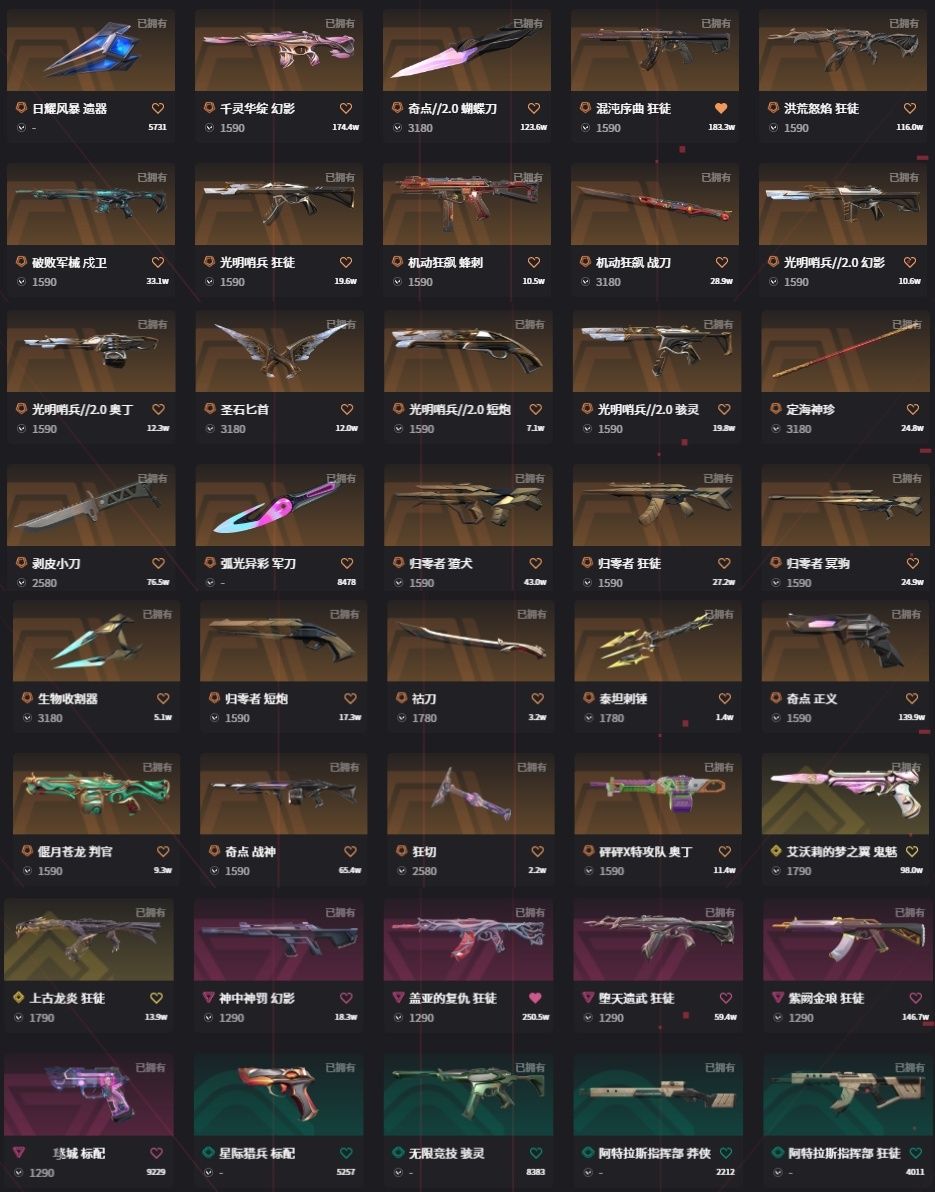Viewport: 935px width, 1192px height.
Task: Click the exclusive tier icon next to 上古龙炎 狂徒
Action: pos(18,997)
